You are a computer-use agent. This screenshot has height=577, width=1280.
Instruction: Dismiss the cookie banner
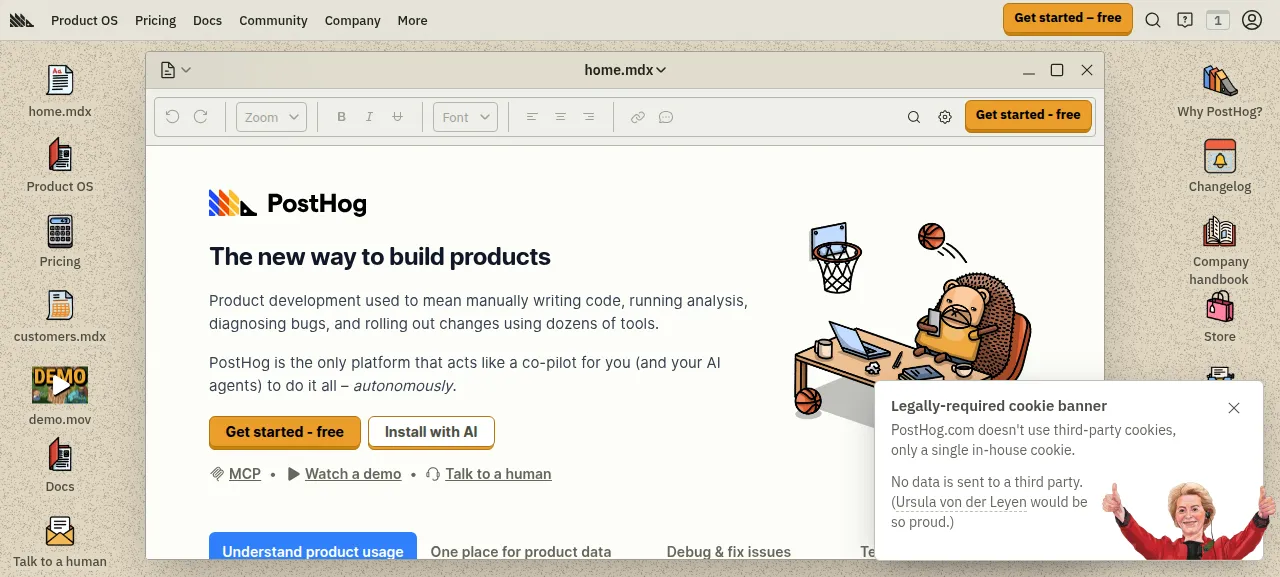pyautogui.click(x=1234, y=408)
